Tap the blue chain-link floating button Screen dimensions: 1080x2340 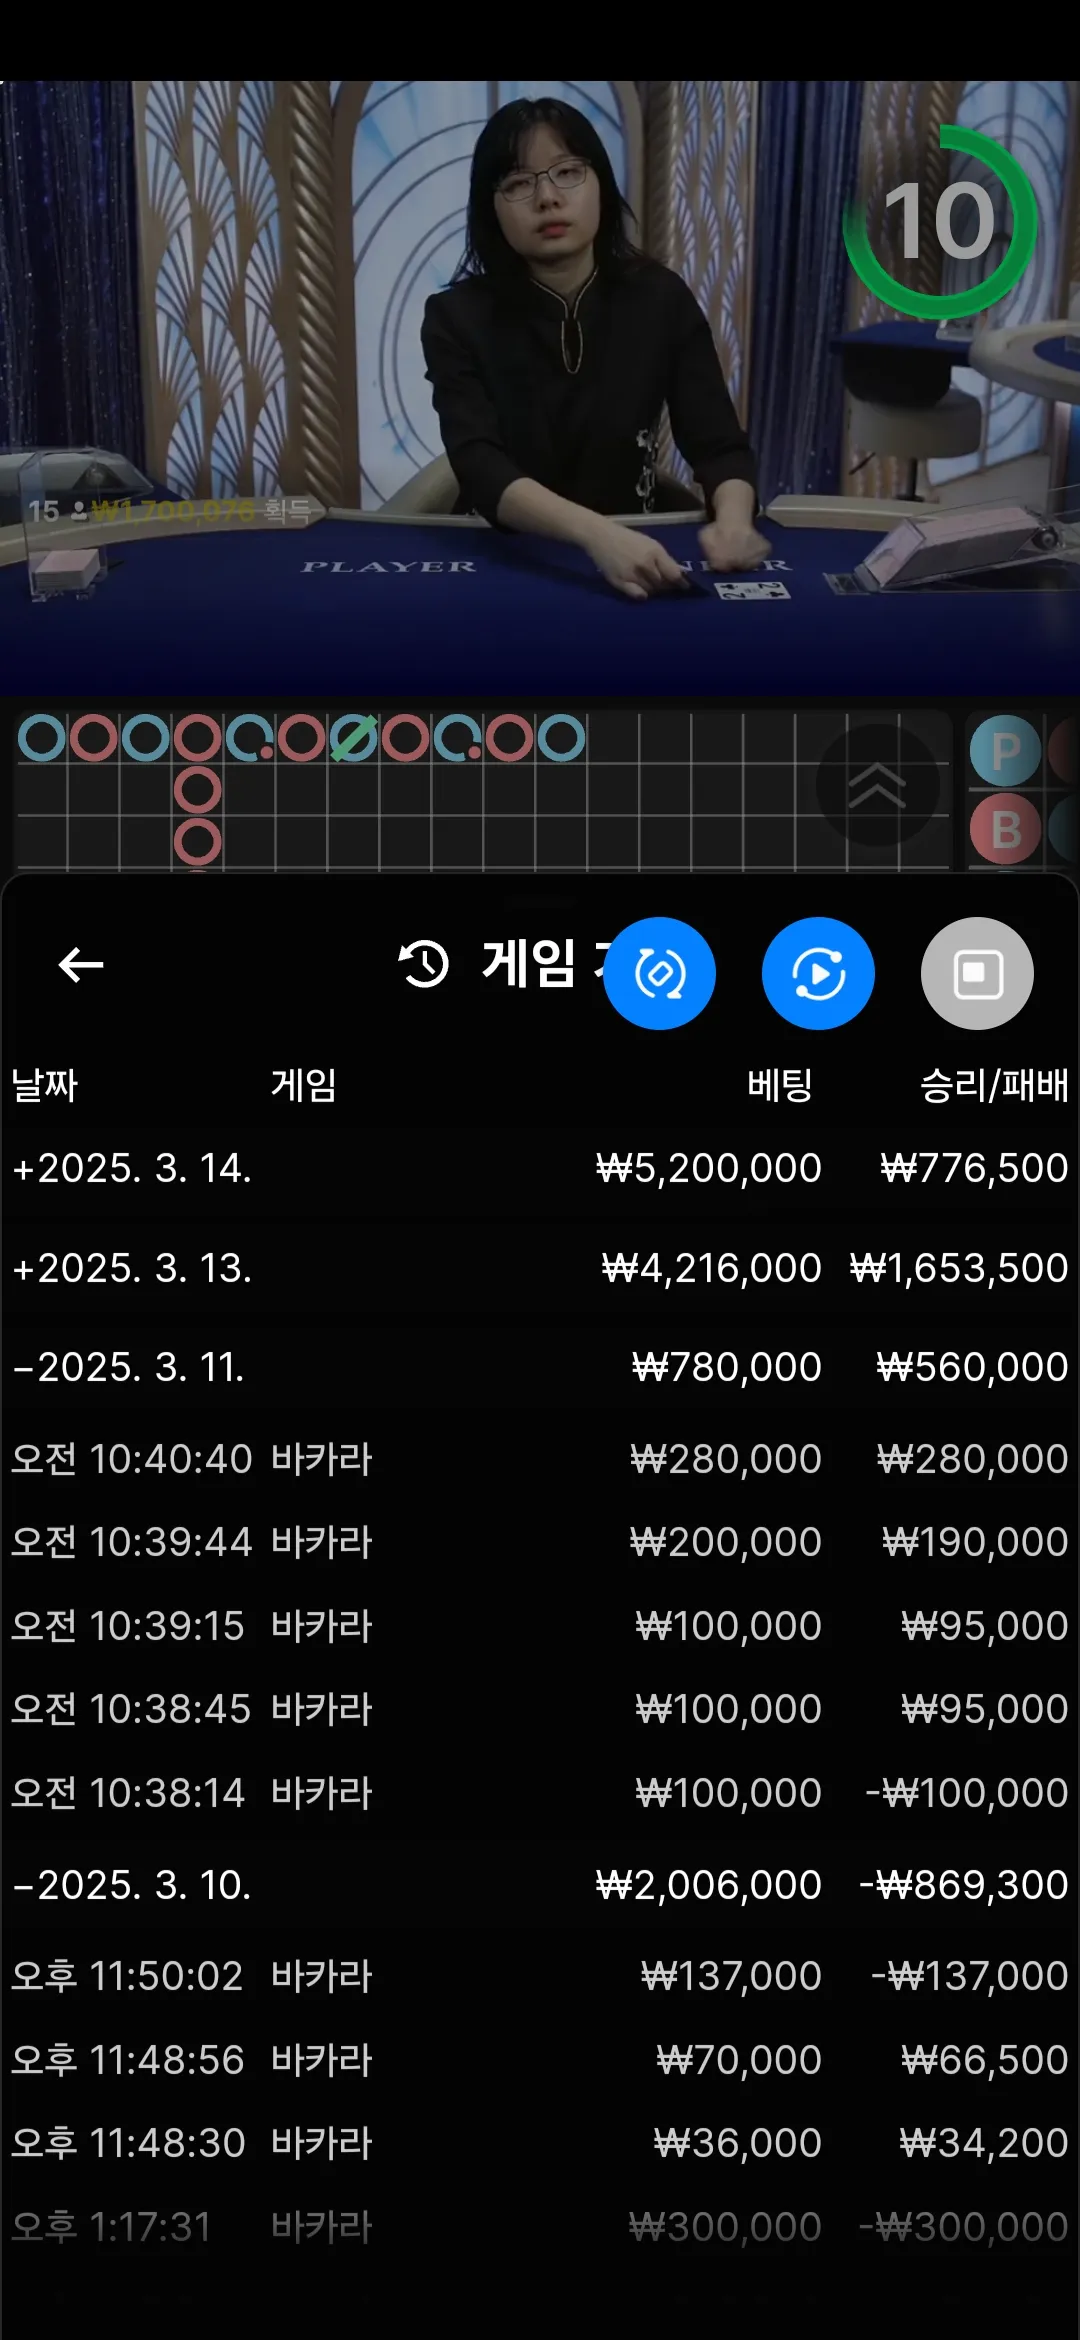pyautogui.click(x=659, y=973)
